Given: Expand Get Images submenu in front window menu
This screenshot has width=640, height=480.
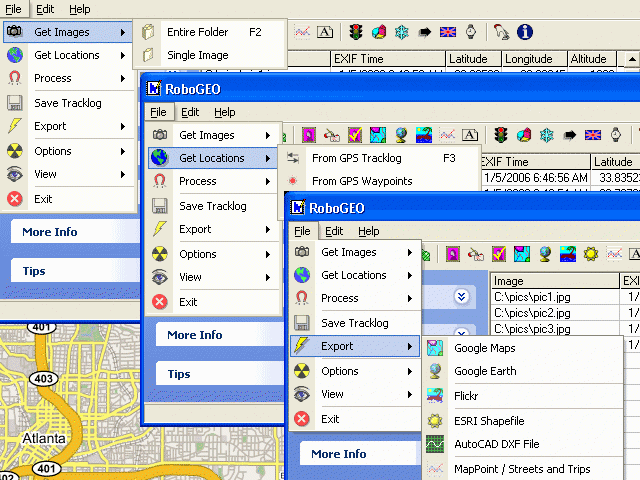Looking at the screenshot, I should pyautogui.click(x=410, y=252).
